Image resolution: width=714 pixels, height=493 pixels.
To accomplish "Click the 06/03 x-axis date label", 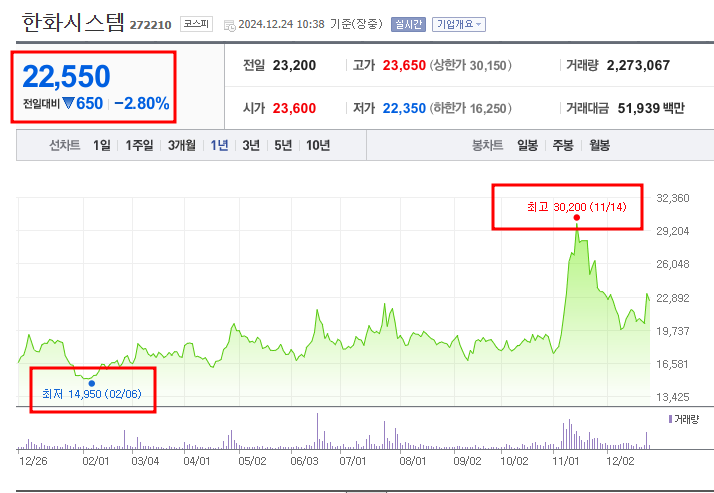I will [x=304, y=461].
